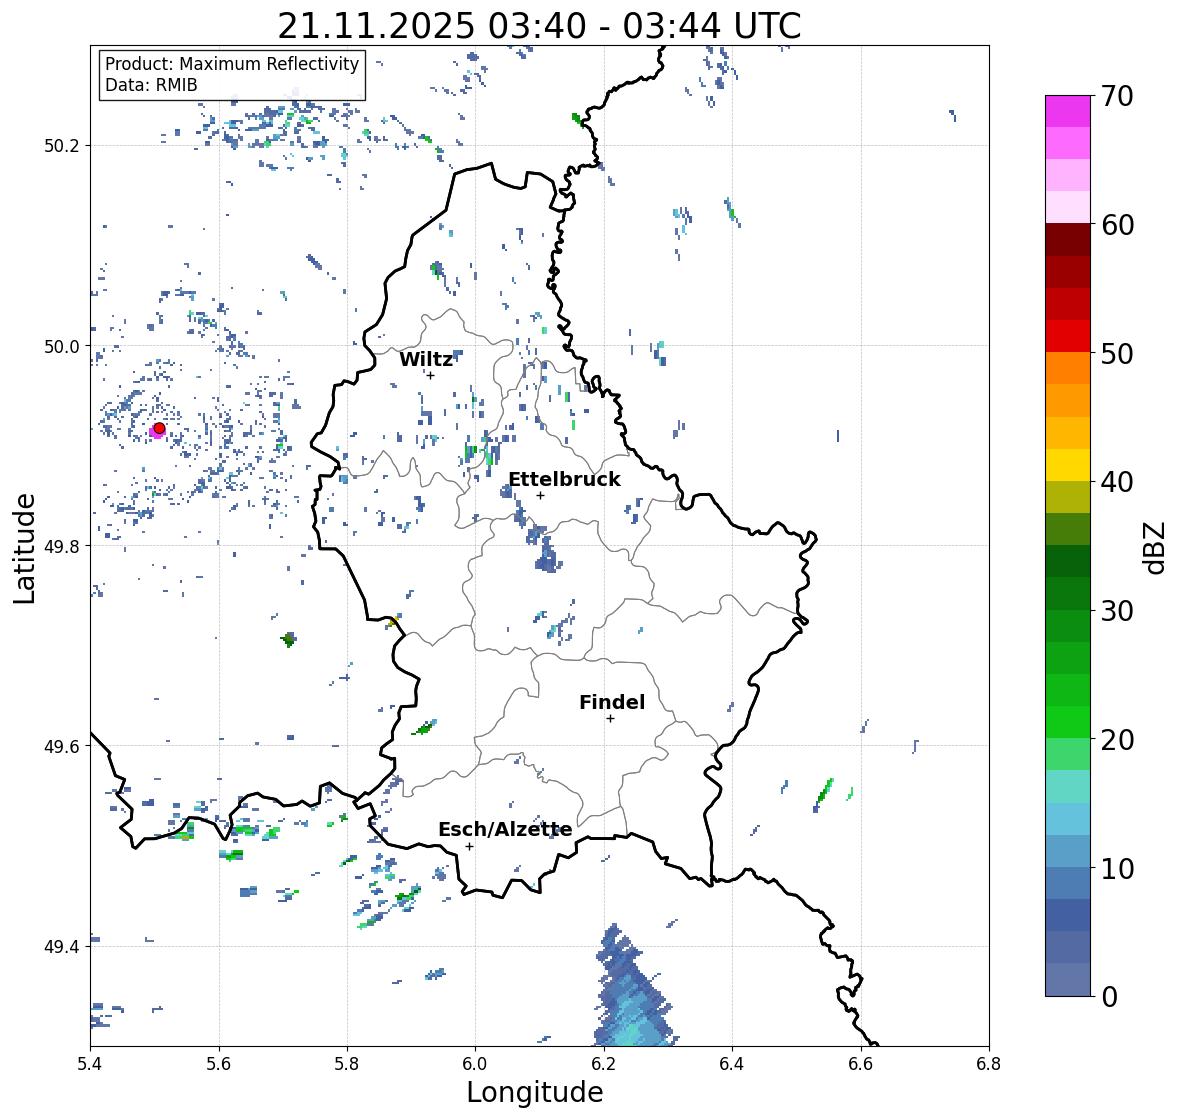Click the 49.6 latitude tick label
This screenshot has height=1117, width=1179.
62,746
